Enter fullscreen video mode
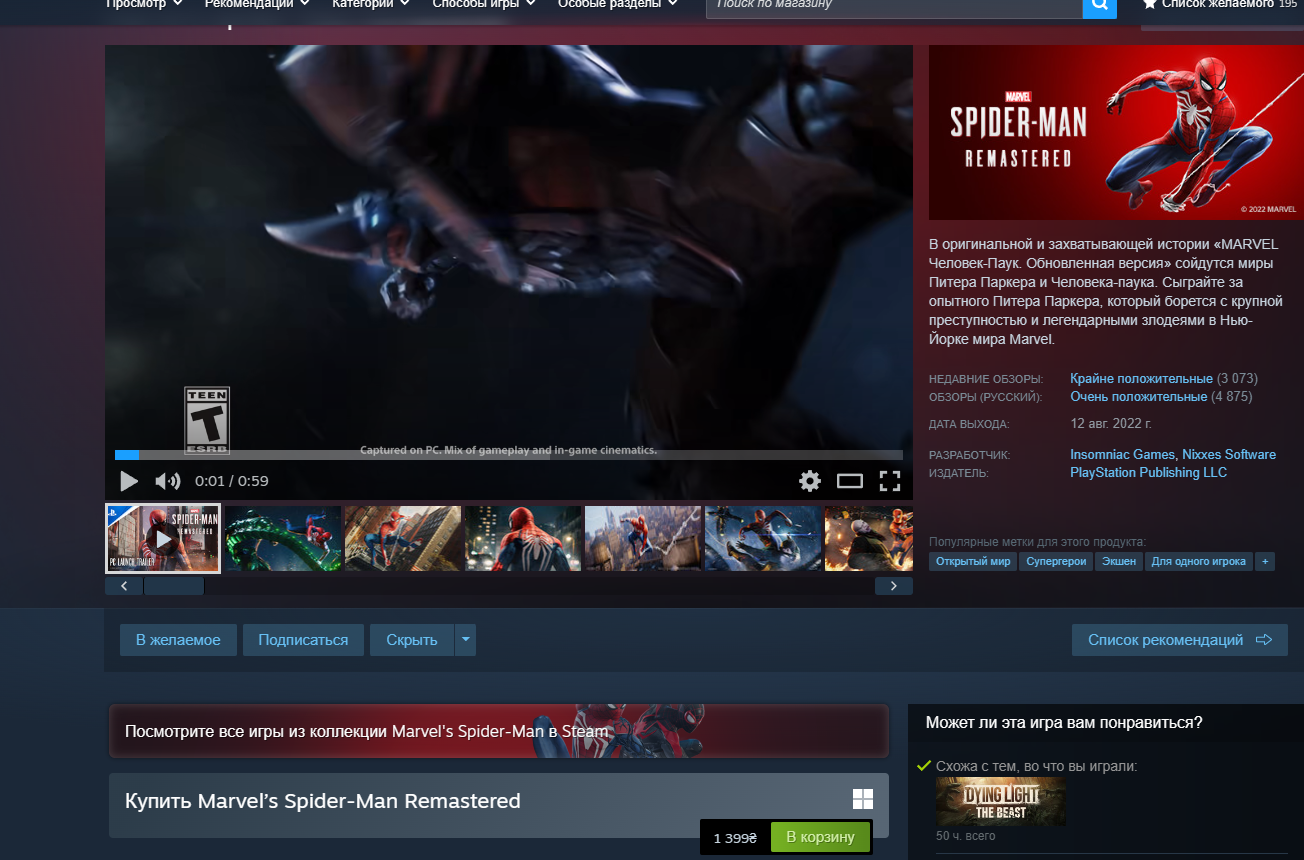This screenshot has width=1304, height=860. (890, 481)
